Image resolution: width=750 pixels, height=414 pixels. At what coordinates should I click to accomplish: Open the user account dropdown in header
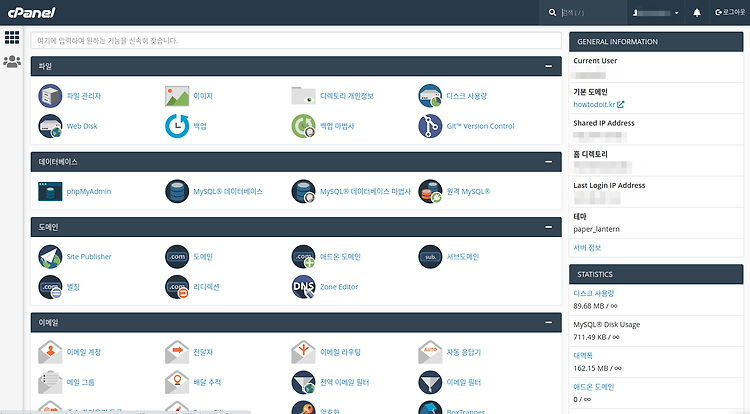point(656,13)
